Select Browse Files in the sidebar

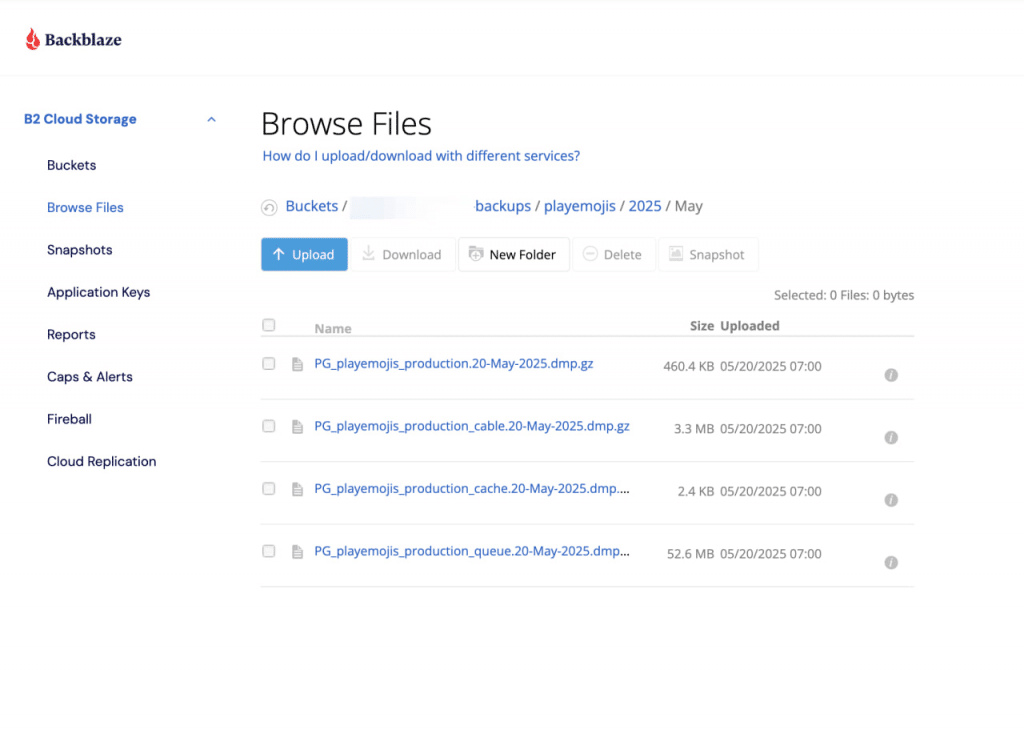click(85, 208)
